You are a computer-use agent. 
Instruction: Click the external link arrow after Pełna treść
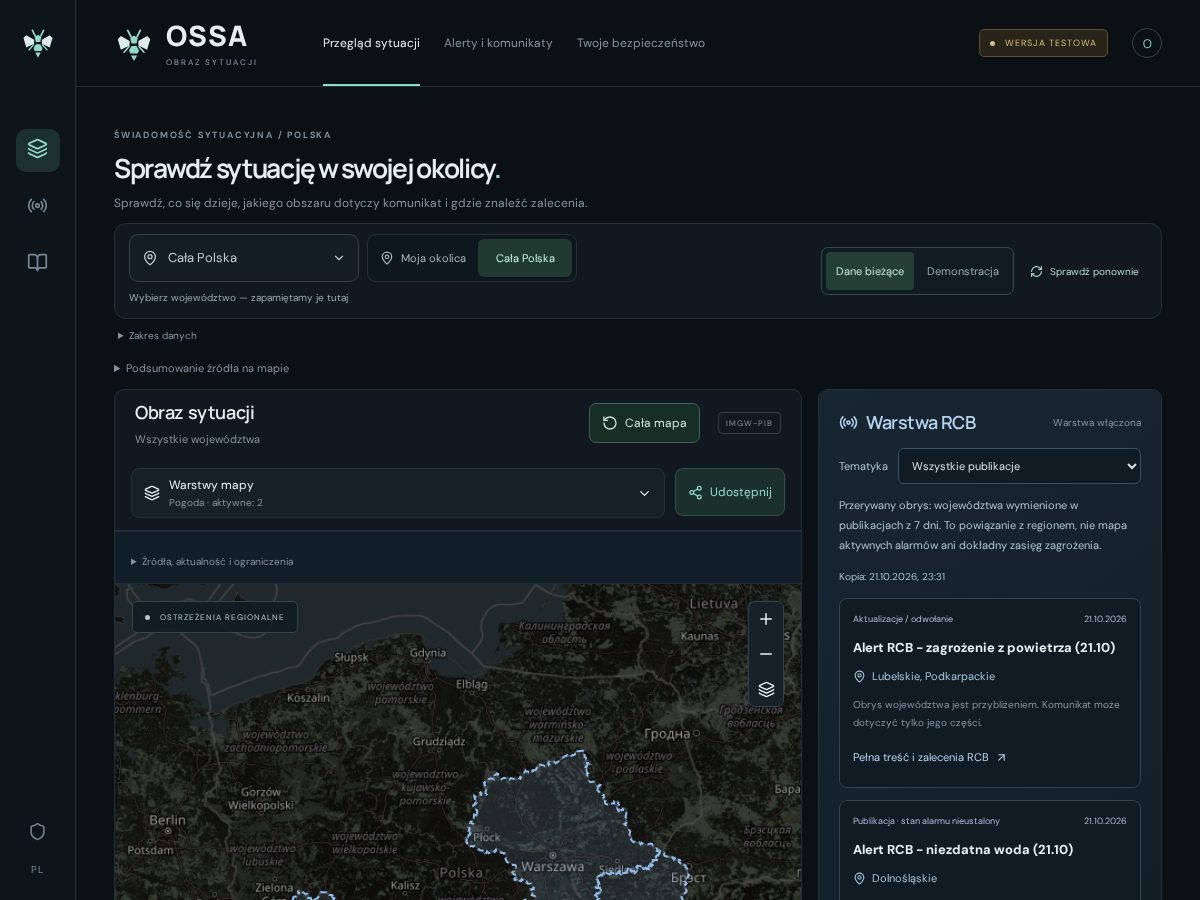pyautogui.click(x=1001, y=758)
